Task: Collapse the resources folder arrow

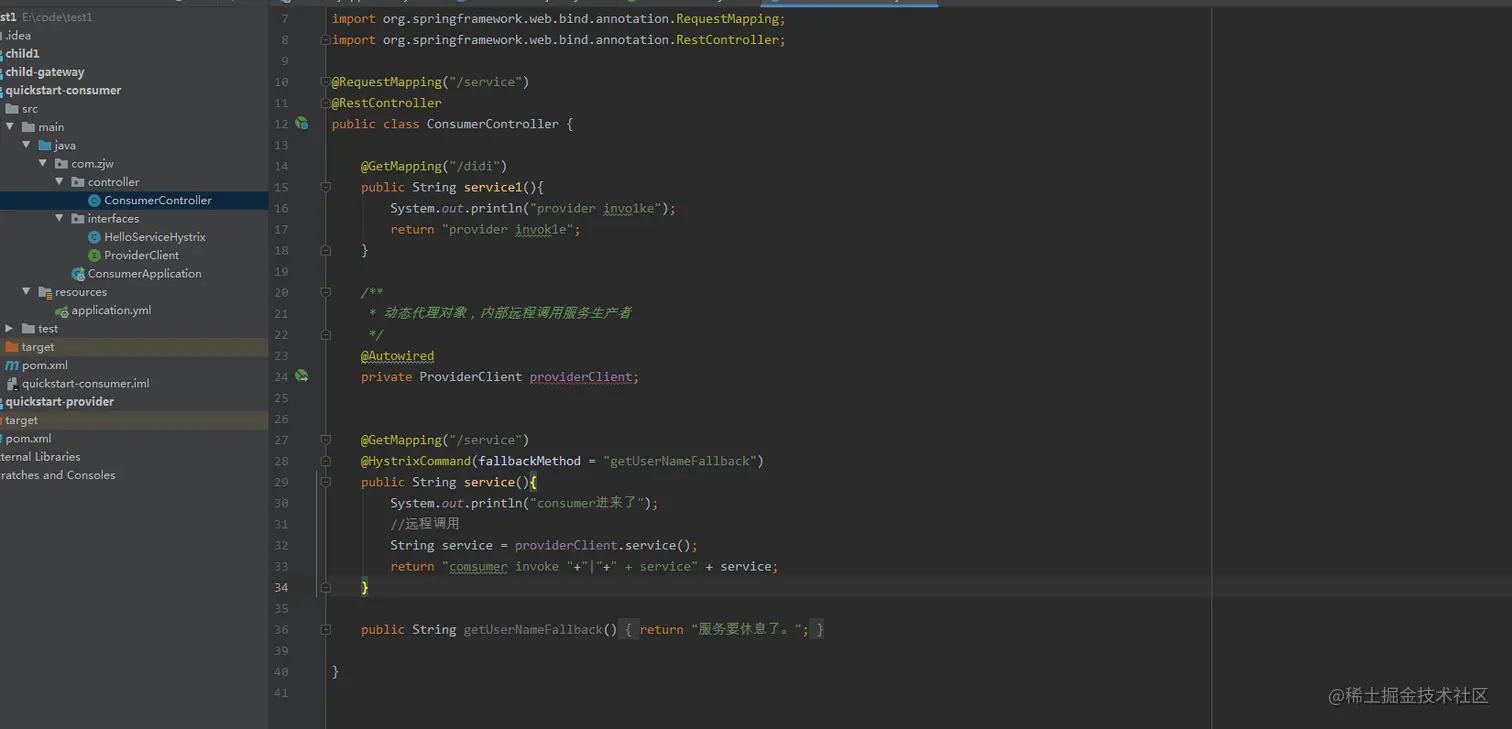Action: pyautogui.click(x=26, y=292)
